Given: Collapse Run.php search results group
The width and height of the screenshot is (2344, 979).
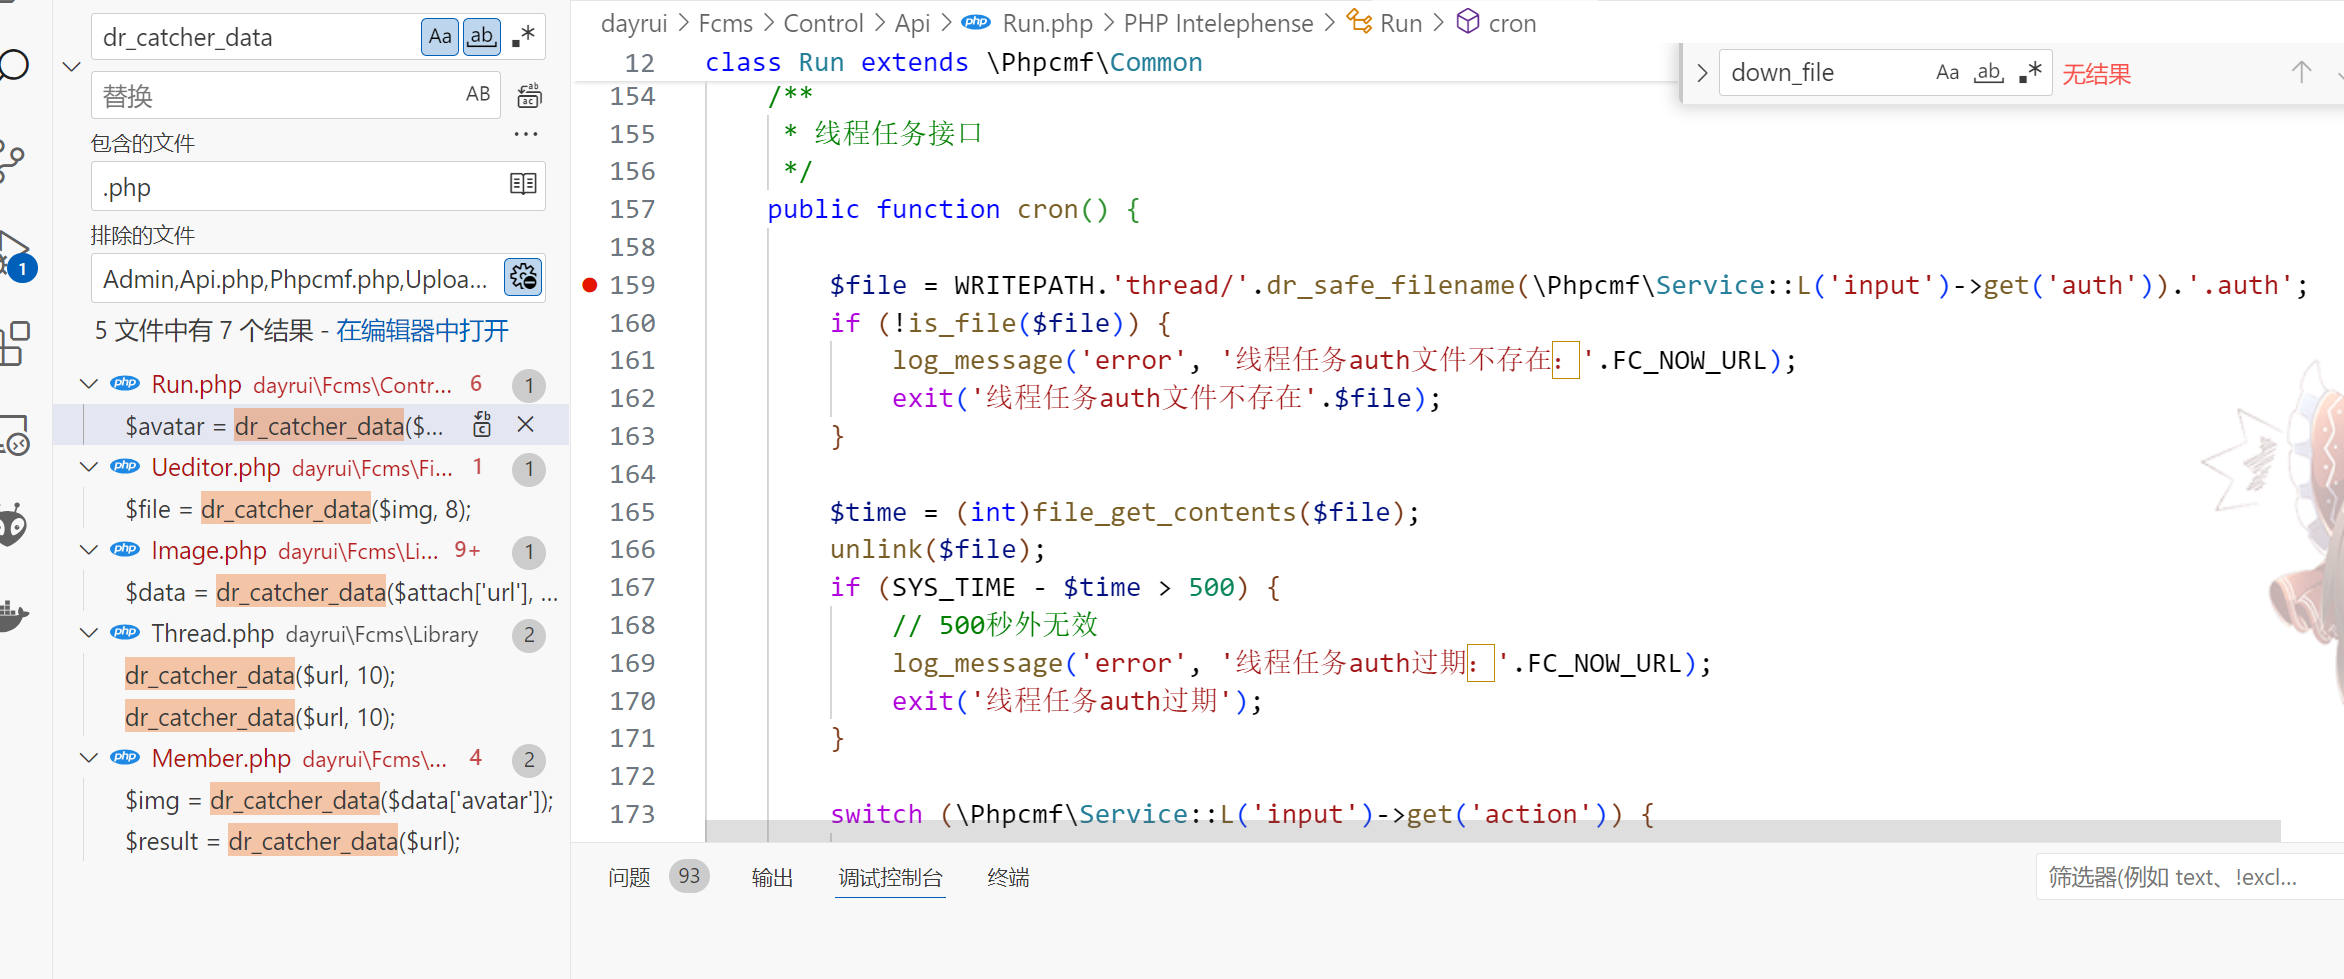Looking at the screenshot, I should click(x=89, y=384).
